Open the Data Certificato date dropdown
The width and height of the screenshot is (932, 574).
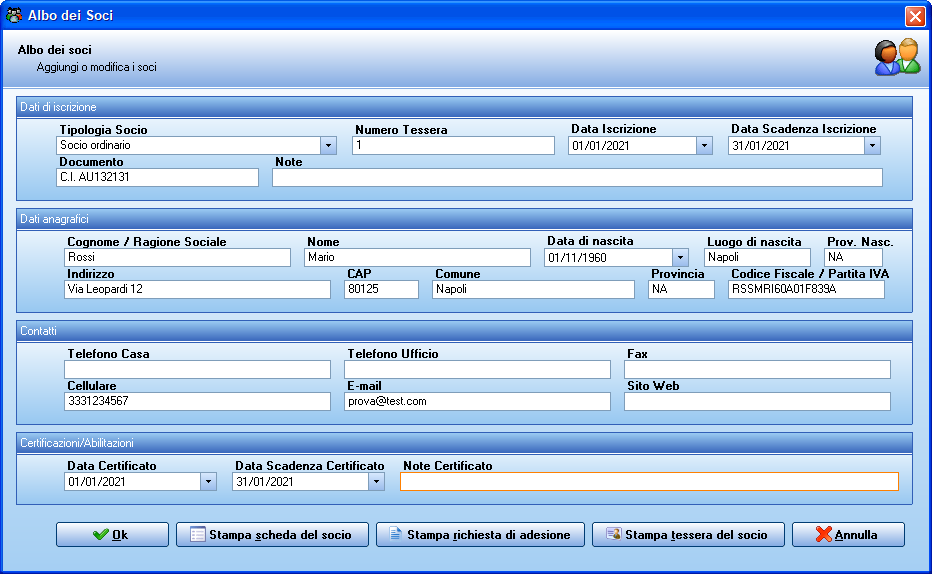pyautogui.click(x=208, y=482)
